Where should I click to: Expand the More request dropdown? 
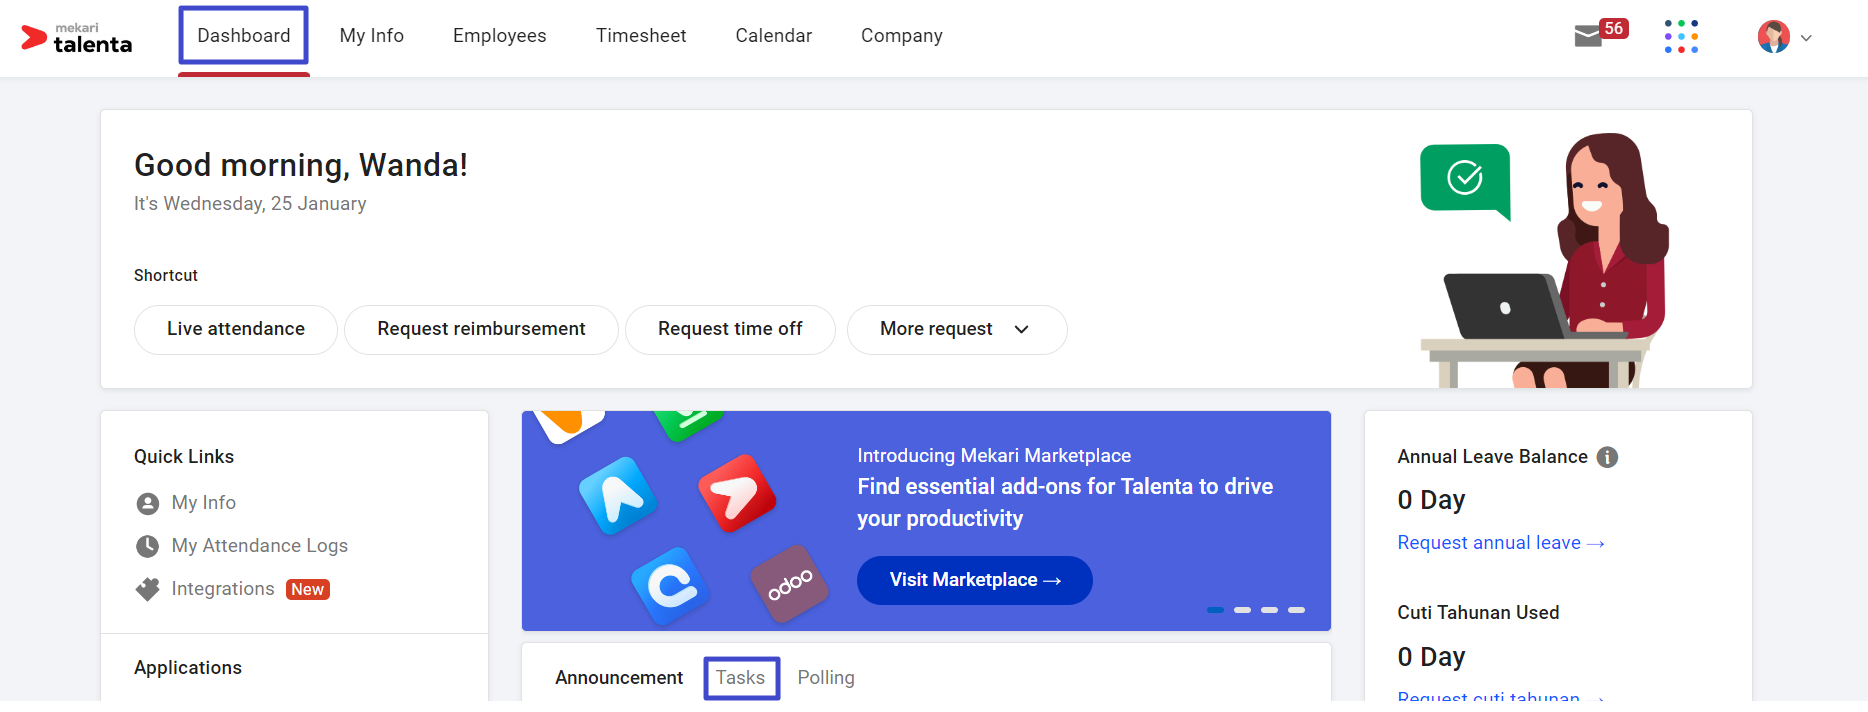[957, 330]
